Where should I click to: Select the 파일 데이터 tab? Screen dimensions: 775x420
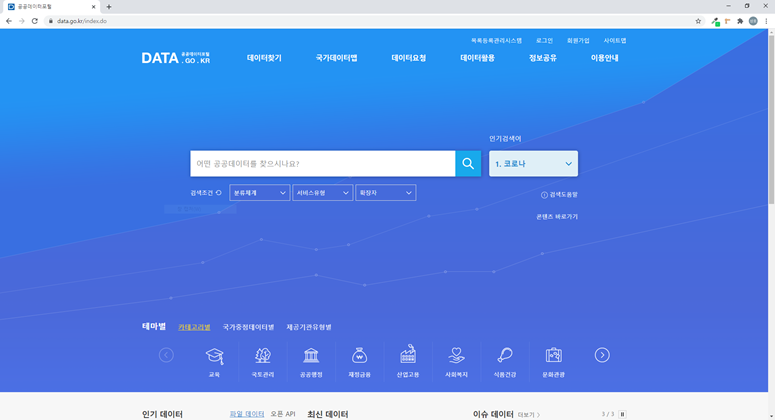(x=247, y=414)
